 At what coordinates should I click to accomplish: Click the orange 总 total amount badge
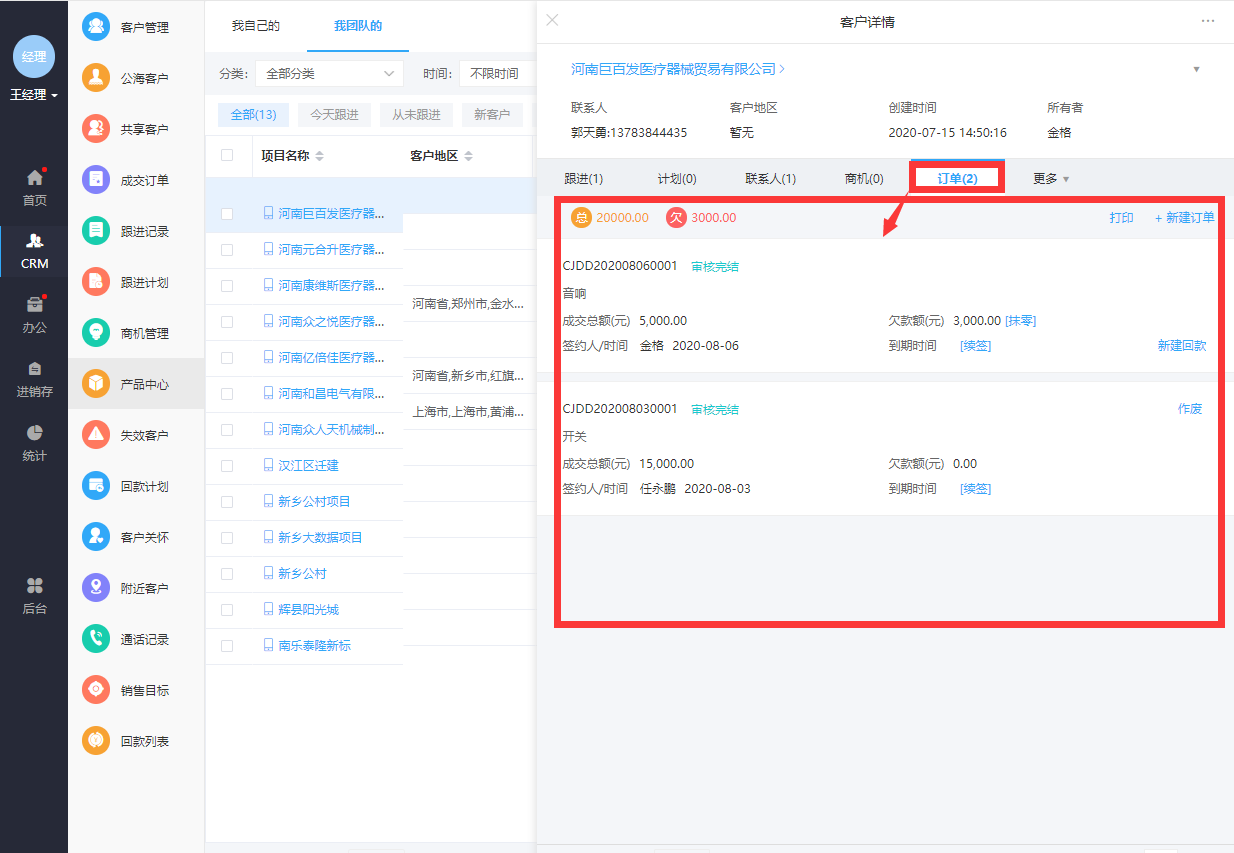580,217
